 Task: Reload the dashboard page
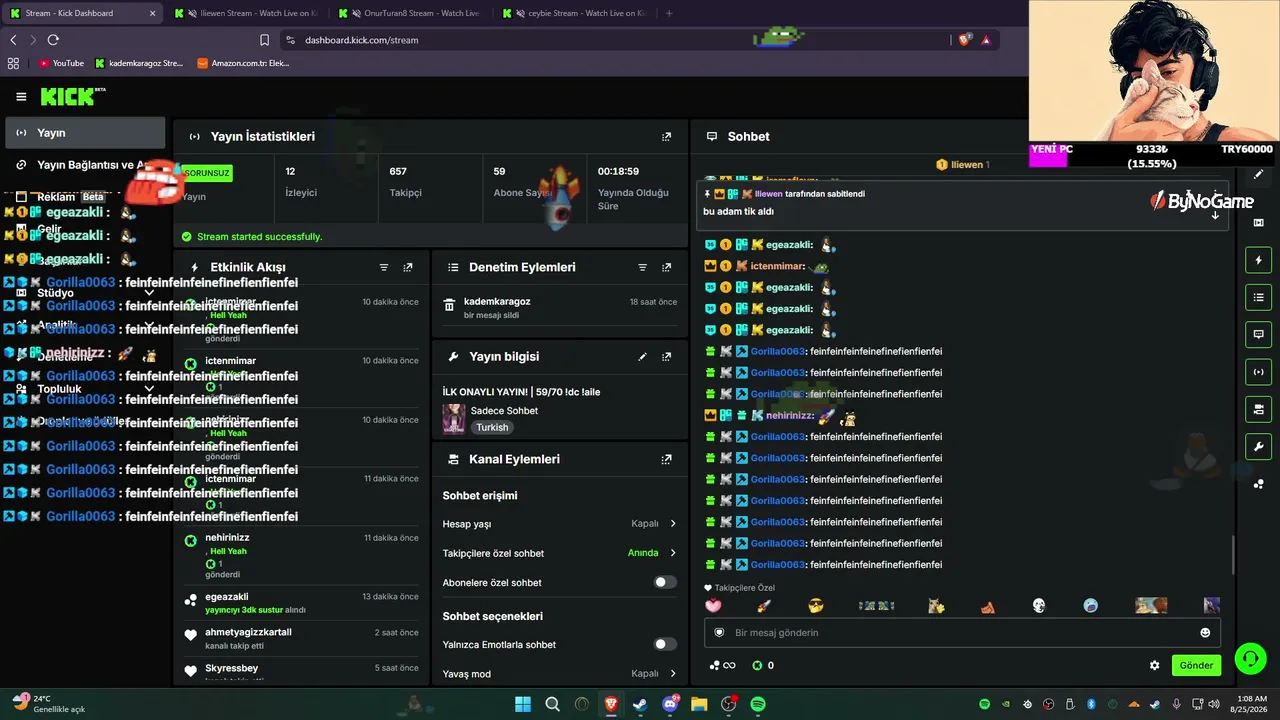53,40
